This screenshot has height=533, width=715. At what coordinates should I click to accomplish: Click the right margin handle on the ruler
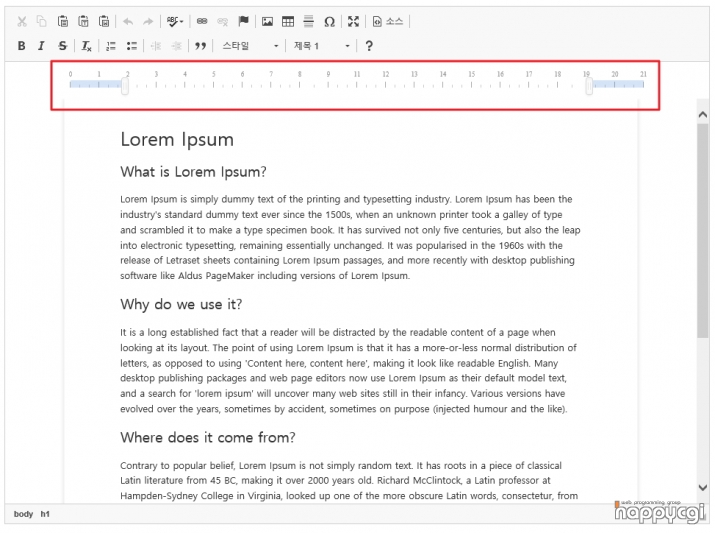coord(589,86)
